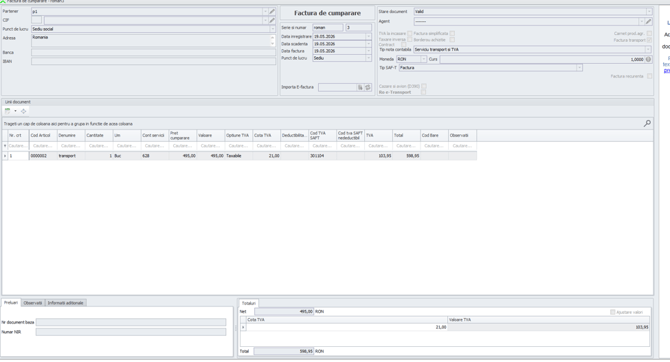Toggle Cazare si avion (D390) checkbox

423,86
